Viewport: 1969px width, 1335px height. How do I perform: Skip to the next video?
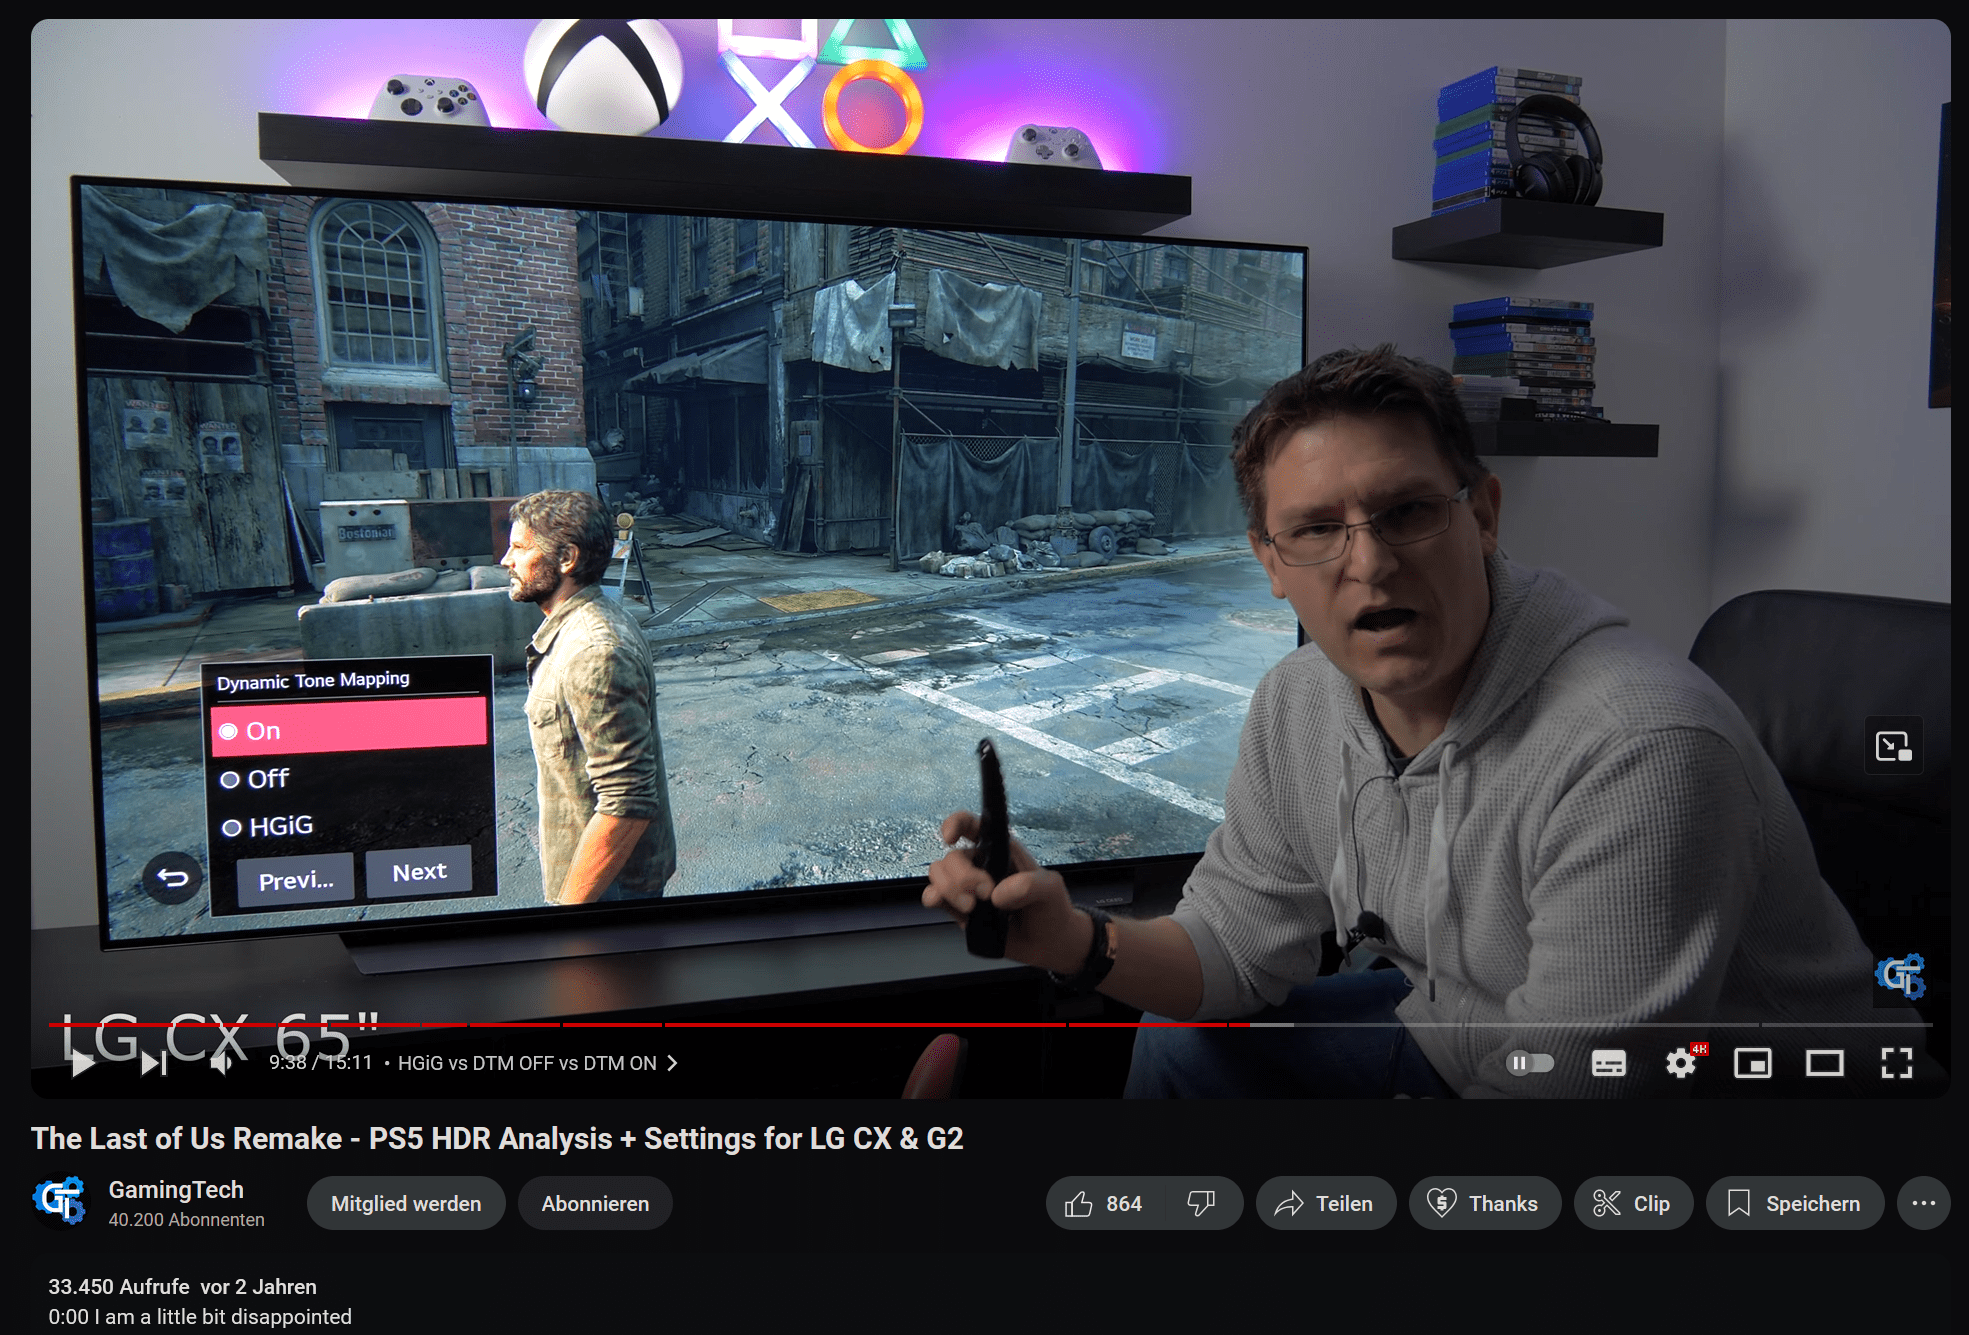tap(153, 1063)
